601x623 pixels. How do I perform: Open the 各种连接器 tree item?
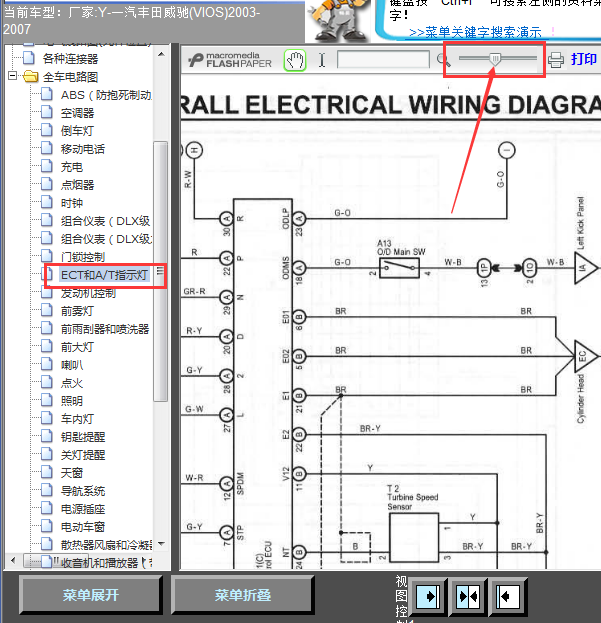[x=70, y=59]
